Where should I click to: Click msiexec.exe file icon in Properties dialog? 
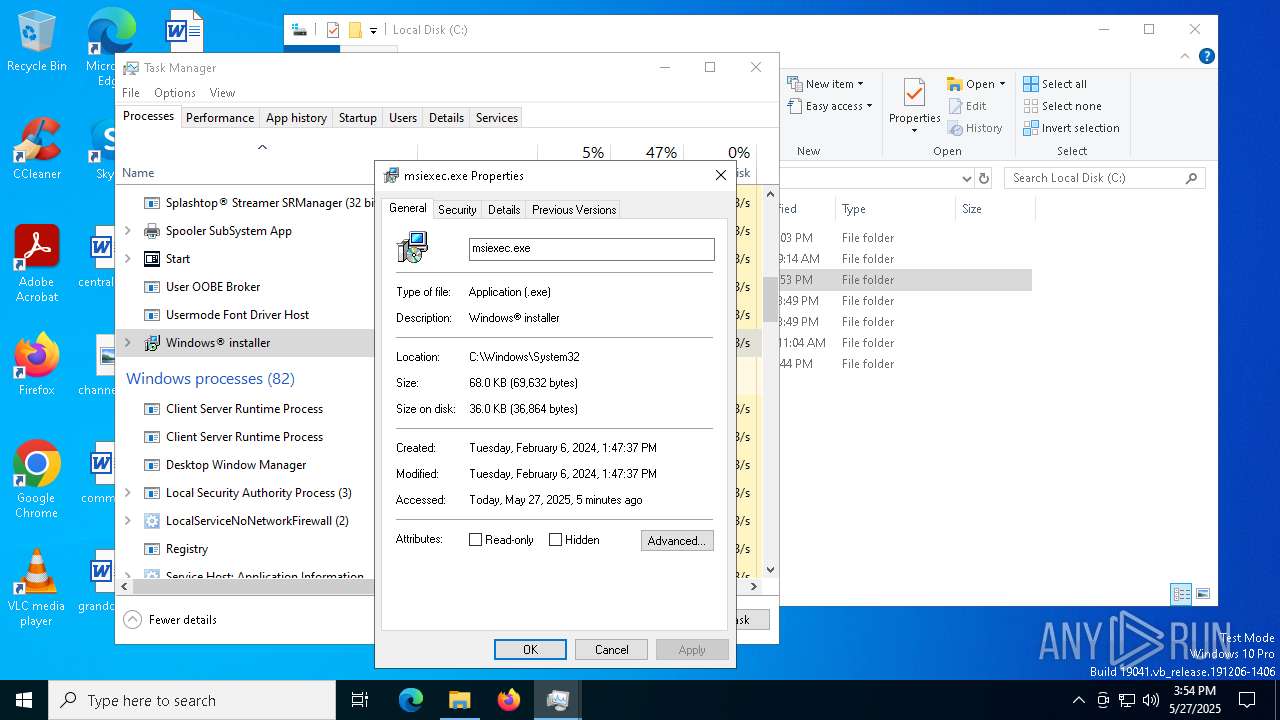click(x=412, y=248)
